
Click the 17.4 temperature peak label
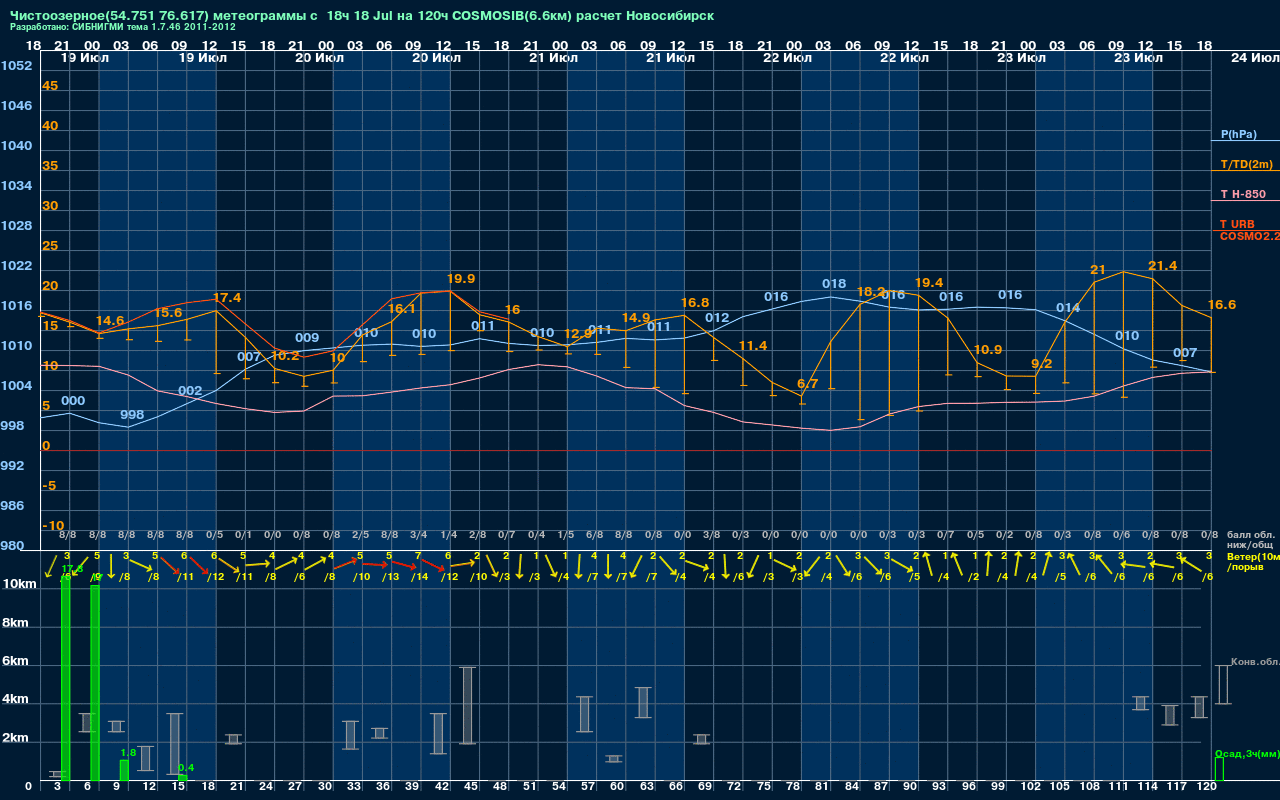[227, 298]
